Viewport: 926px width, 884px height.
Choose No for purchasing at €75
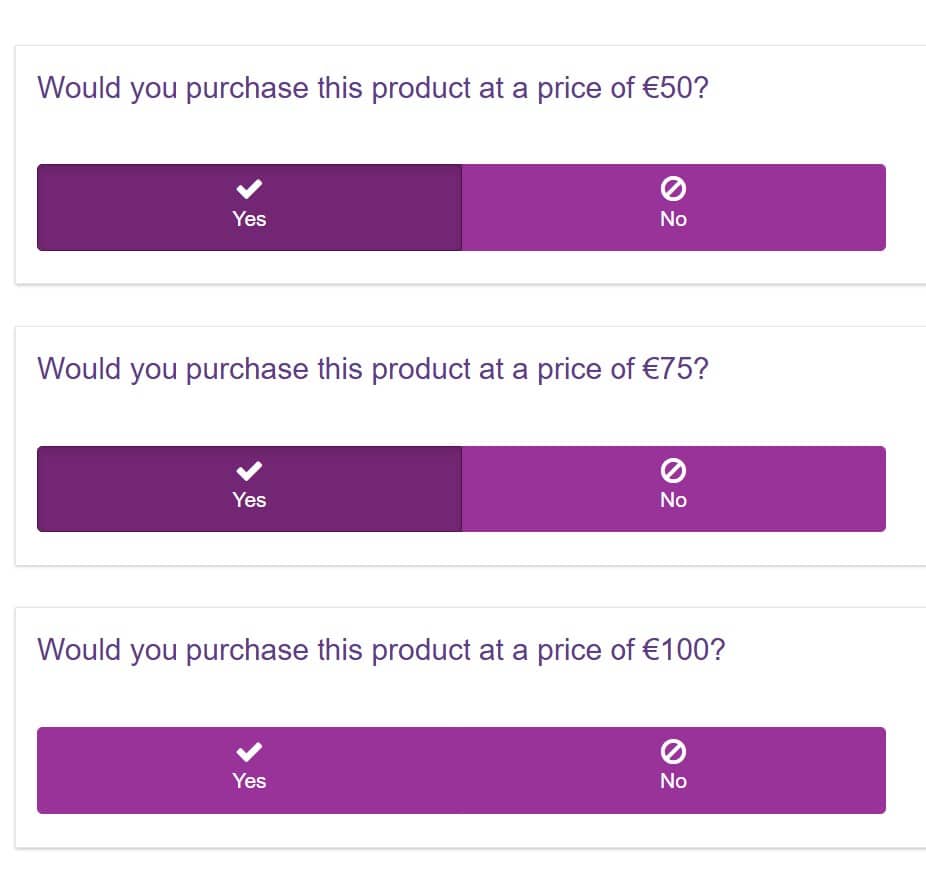click(x=673, y=488)
